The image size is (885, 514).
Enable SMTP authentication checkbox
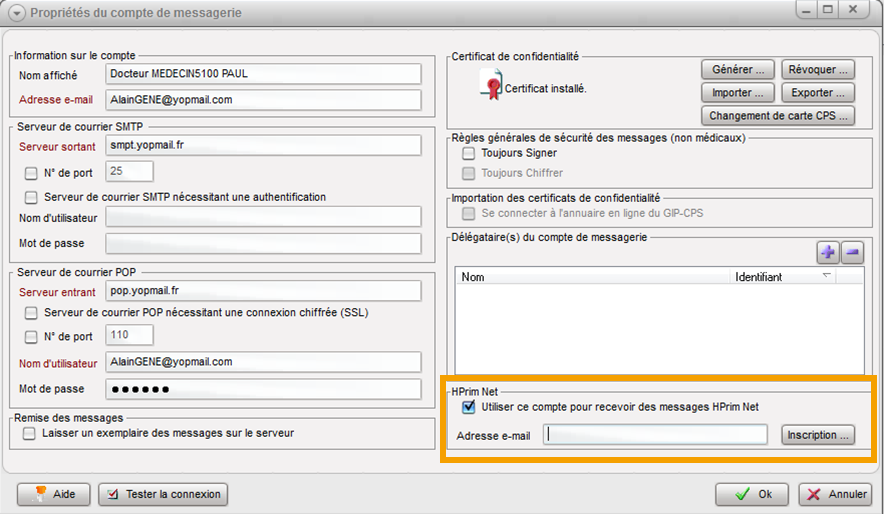point(32,197)
